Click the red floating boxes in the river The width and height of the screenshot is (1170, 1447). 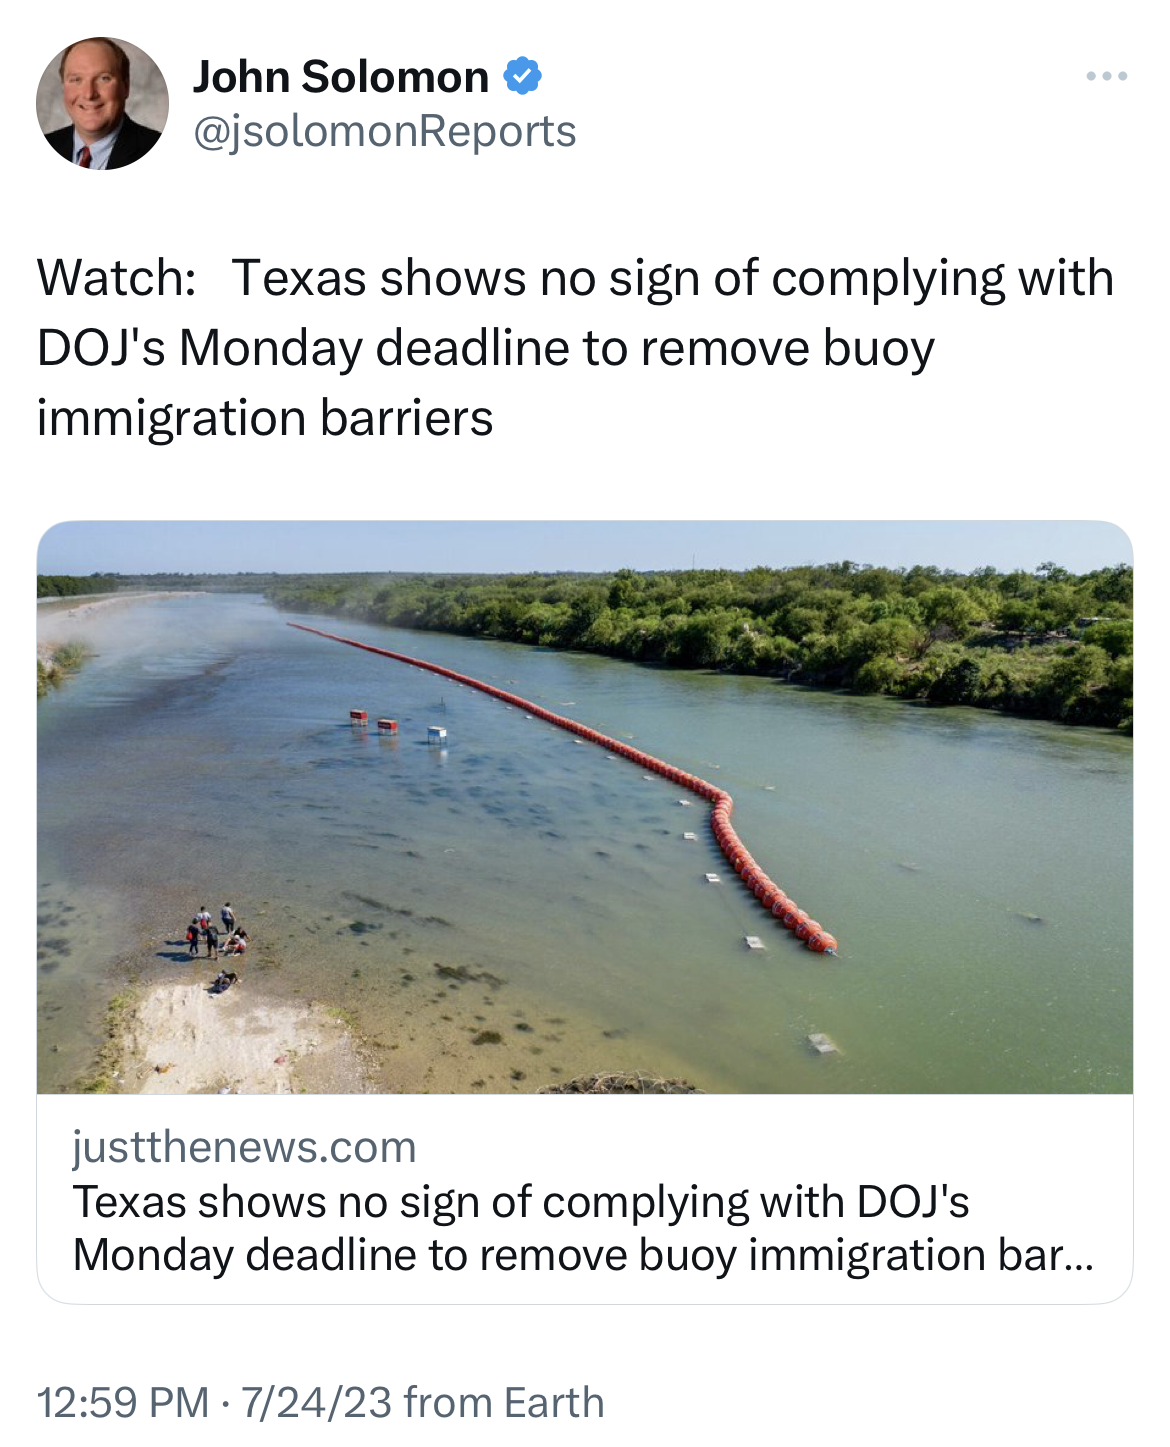click(x=374, y=722)
